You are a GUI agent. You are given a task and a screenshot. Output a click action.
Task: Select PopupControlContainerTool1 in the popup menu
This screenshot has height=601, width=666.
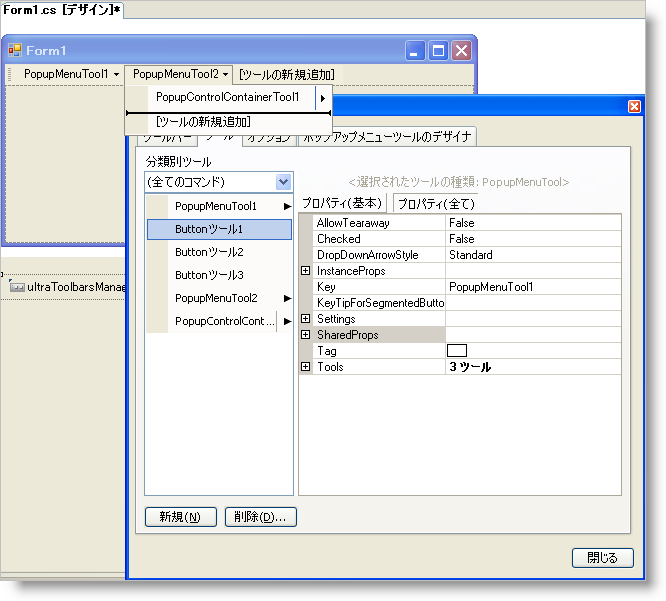point(227,97)
